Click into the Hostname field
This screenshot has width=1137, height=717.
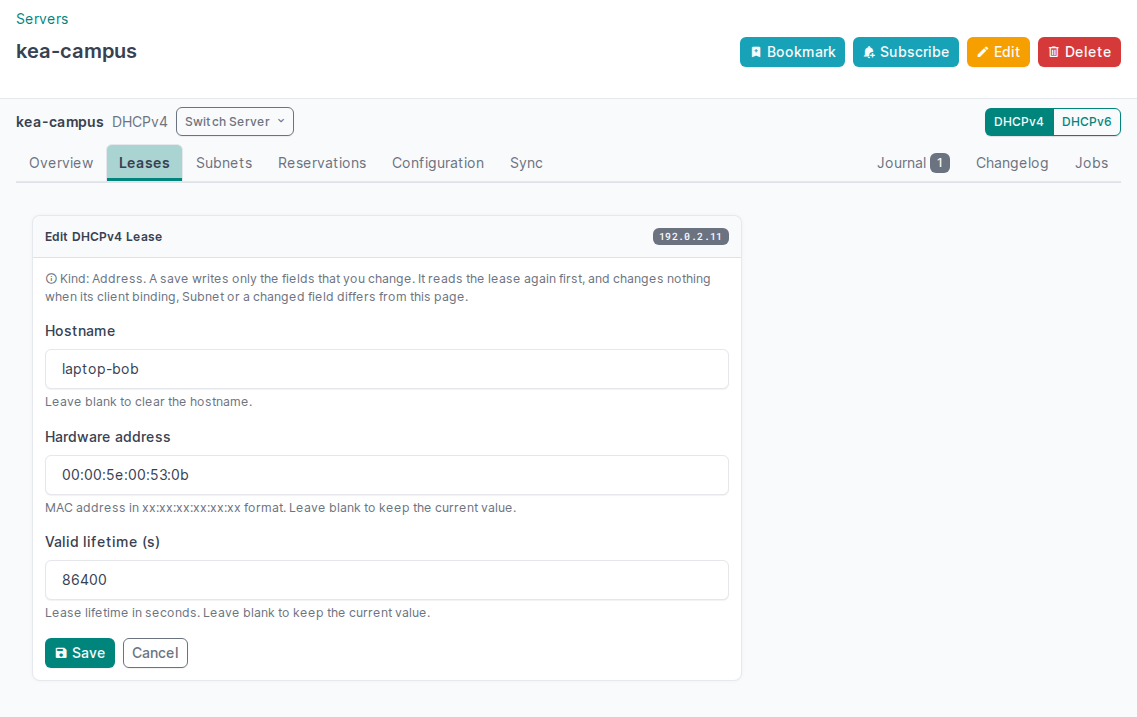(386, 369)
